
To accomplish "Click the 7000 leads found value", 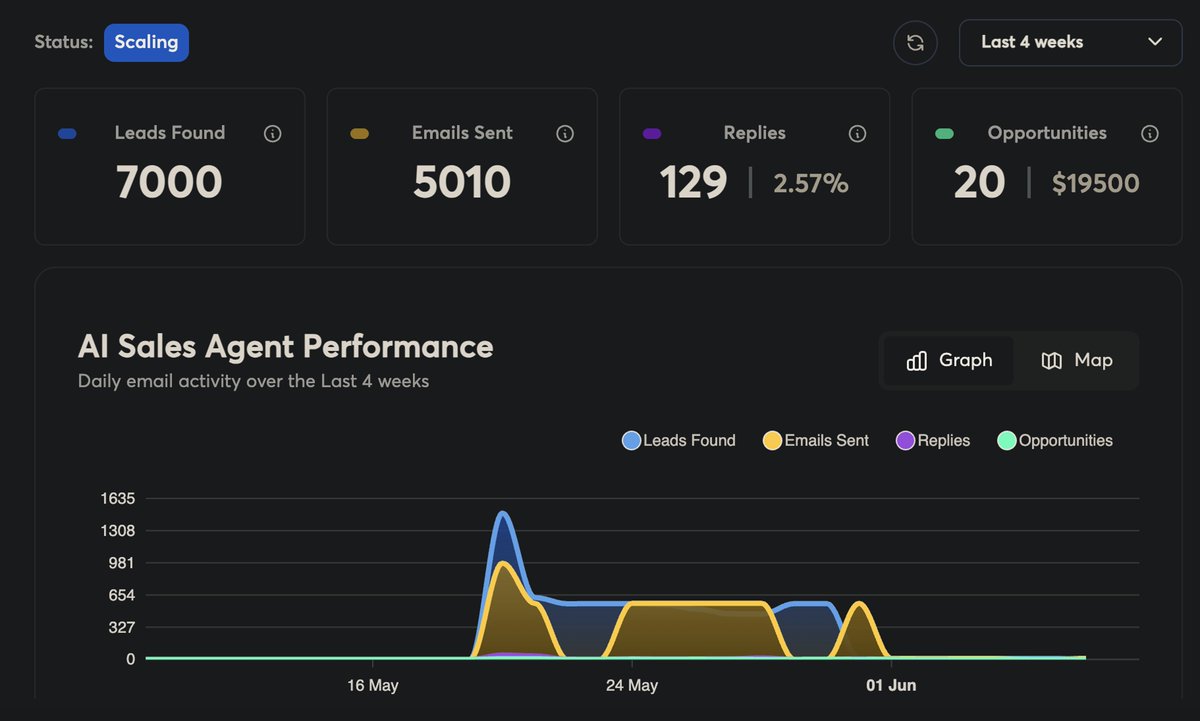I will click(x=169, y=183).
